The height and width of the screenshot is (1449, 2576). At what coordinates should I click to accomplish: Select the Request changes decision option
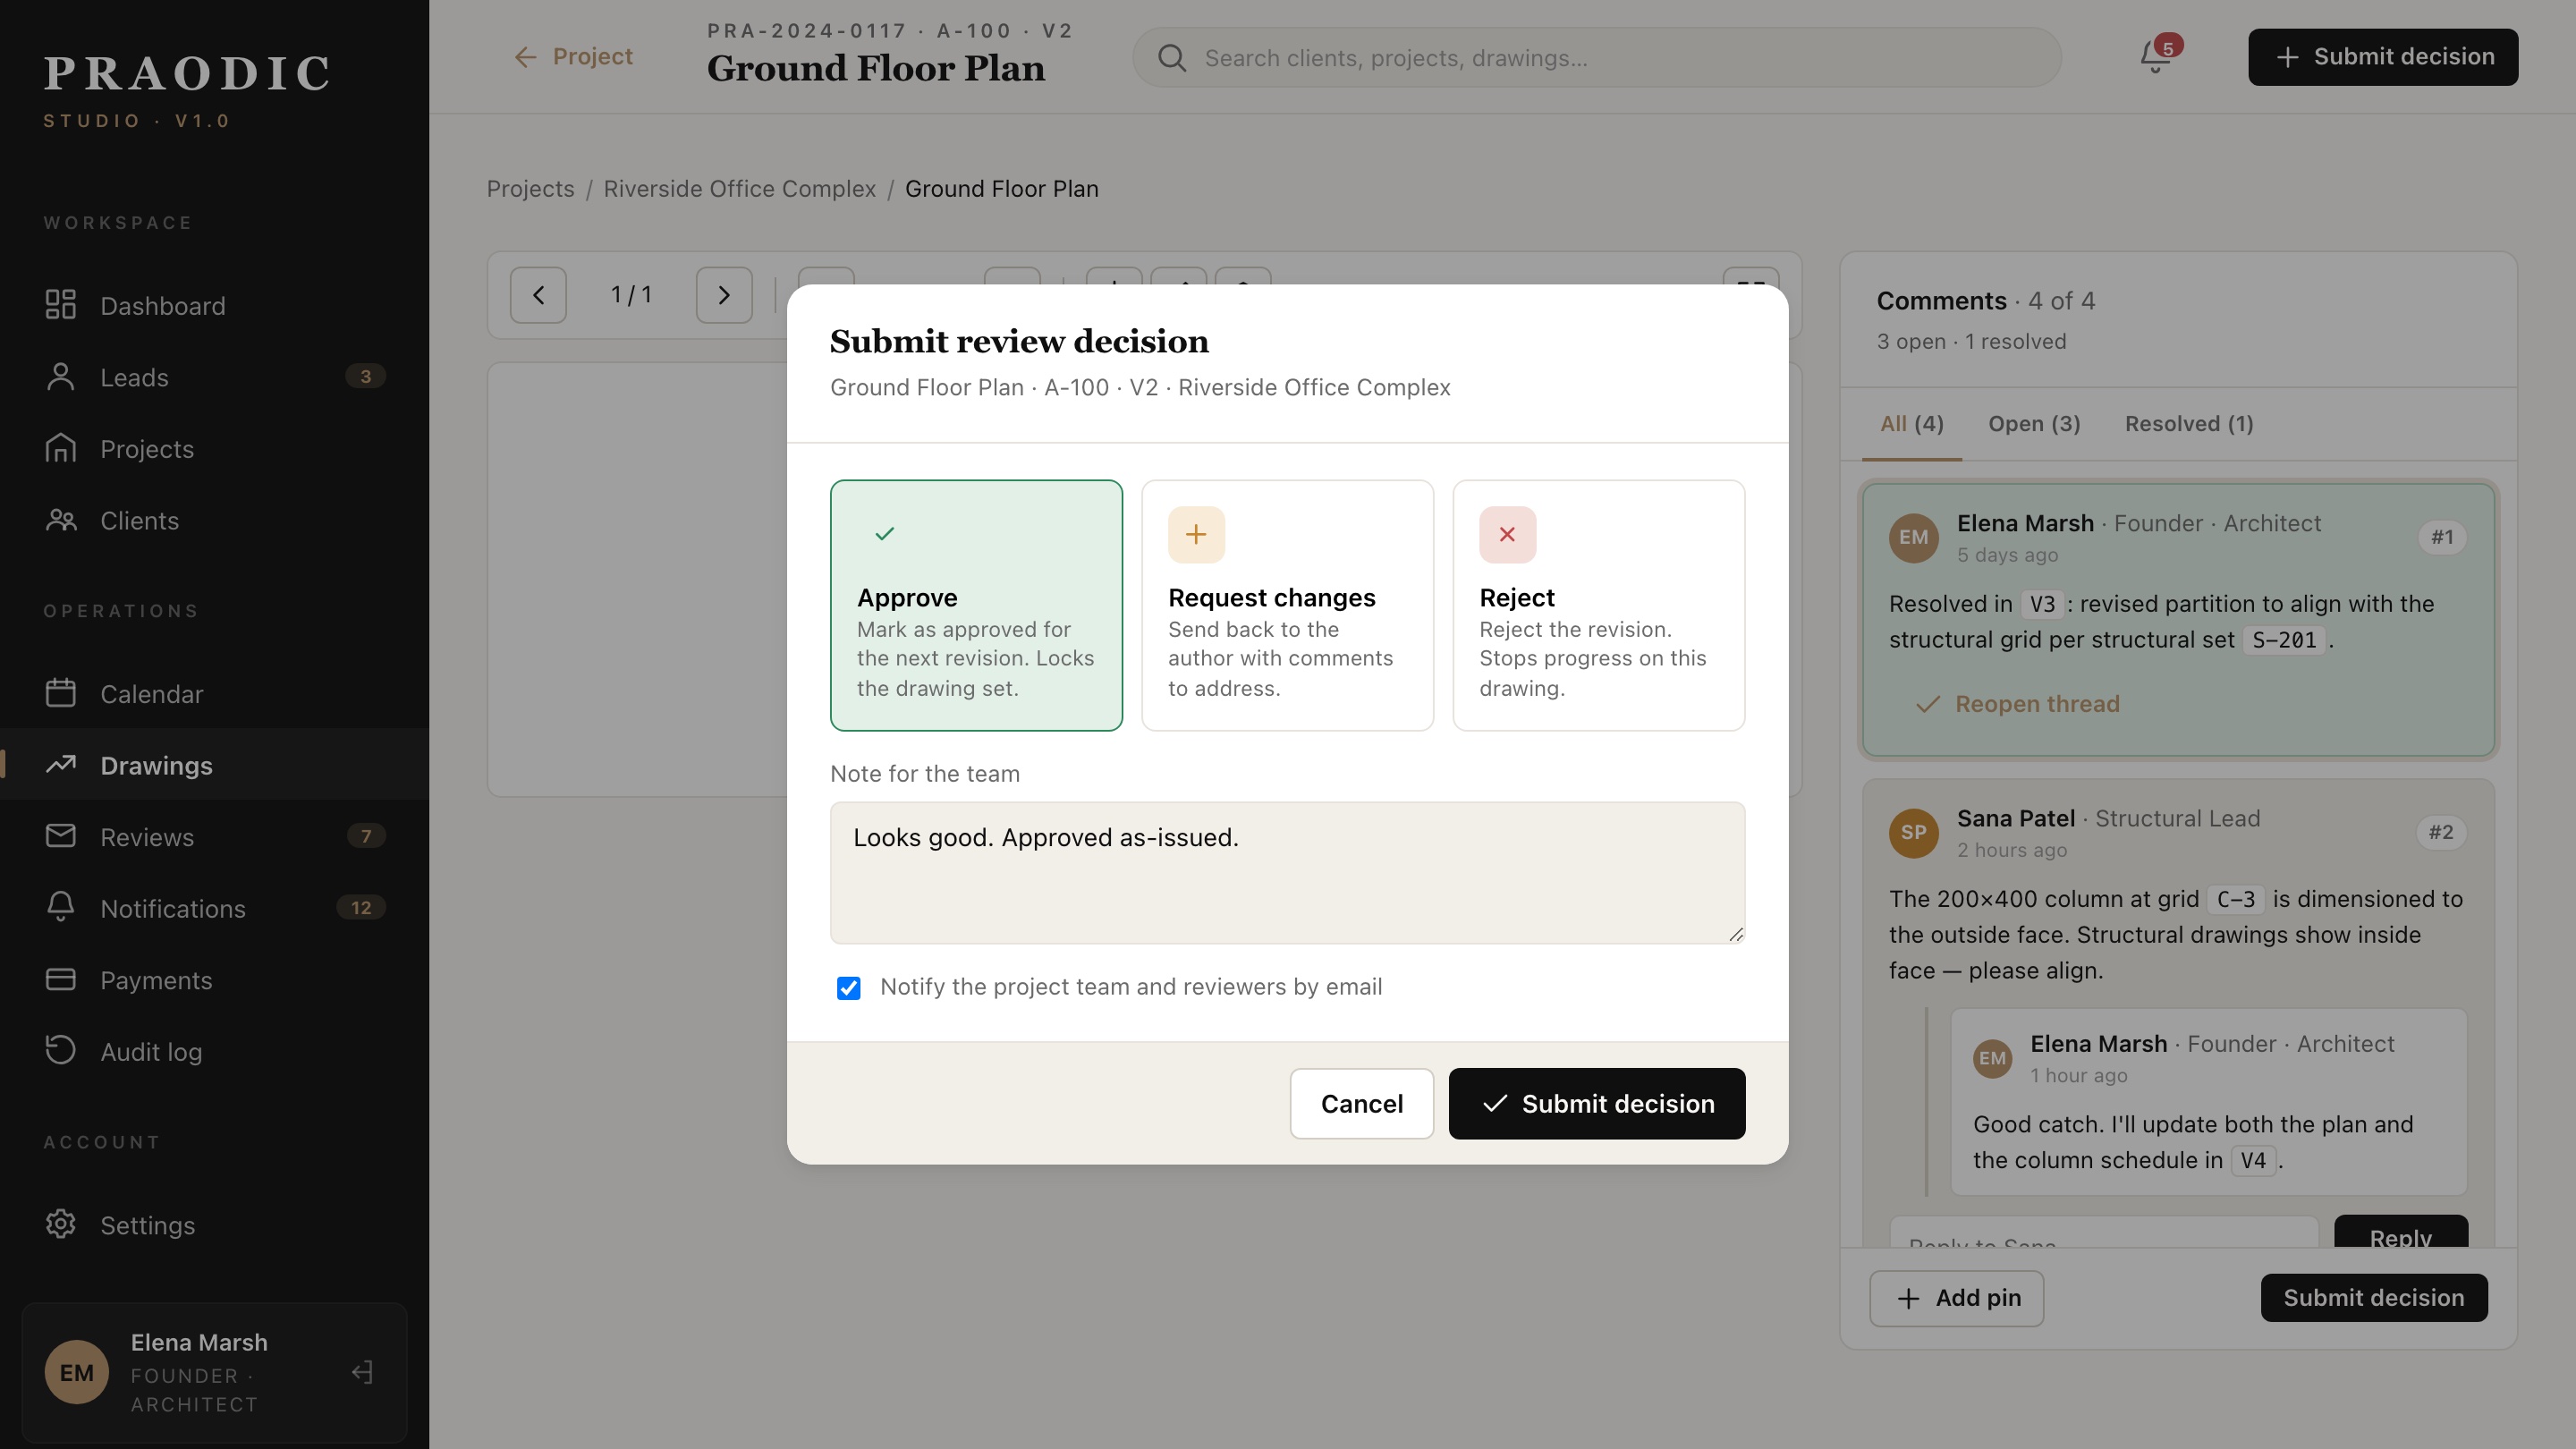click(1287, 605)
